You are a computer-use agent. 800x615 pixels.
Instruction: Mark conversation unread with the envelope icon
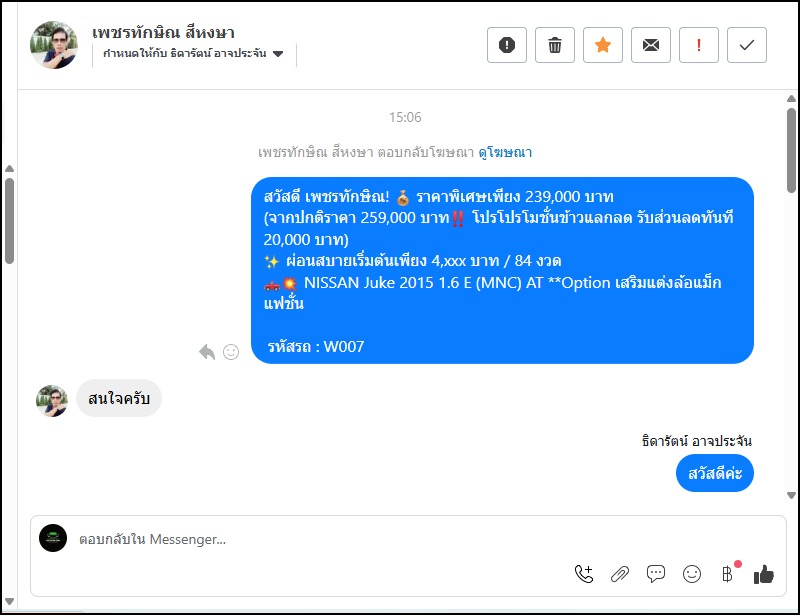[x=651, y=45]
